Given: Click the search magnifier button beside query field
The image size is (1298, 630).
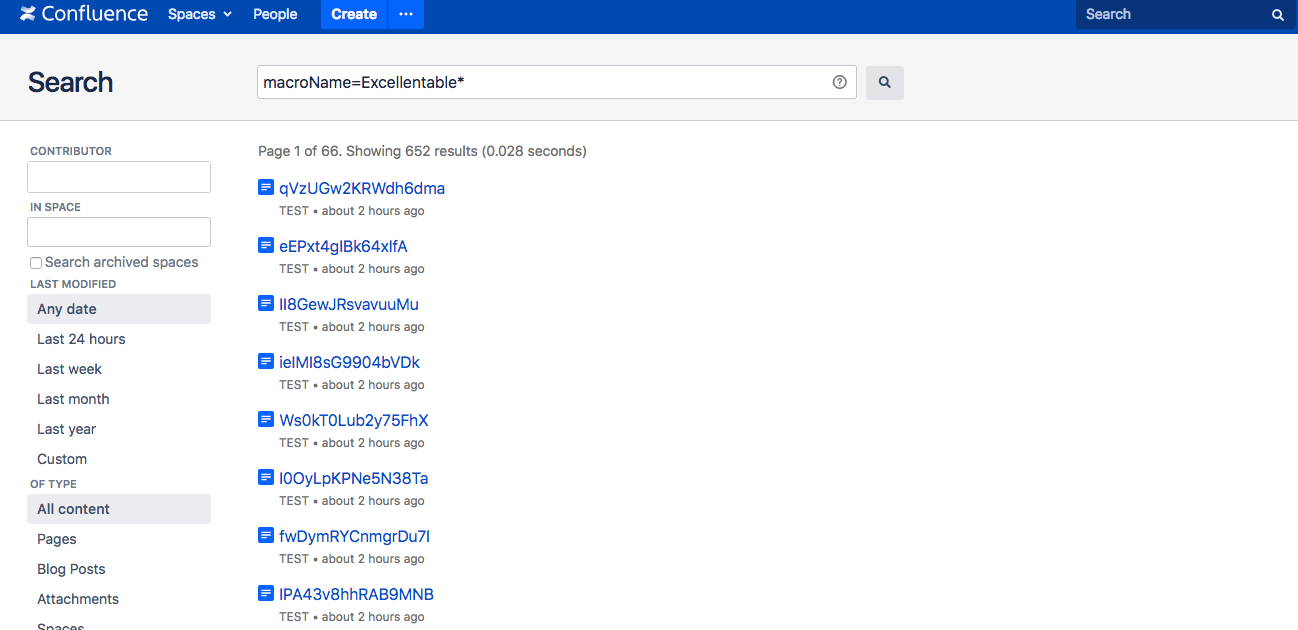Looking at the screenshot, I should 884,83.
